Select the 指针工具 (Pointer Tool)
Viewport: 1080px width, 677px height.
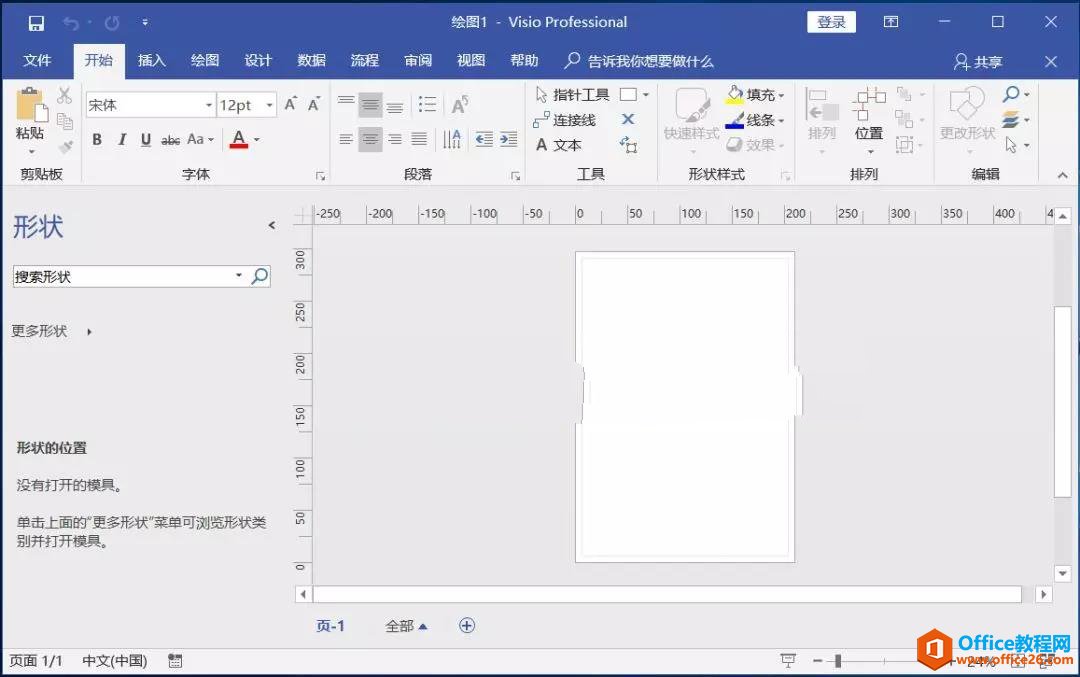[578, 93]
